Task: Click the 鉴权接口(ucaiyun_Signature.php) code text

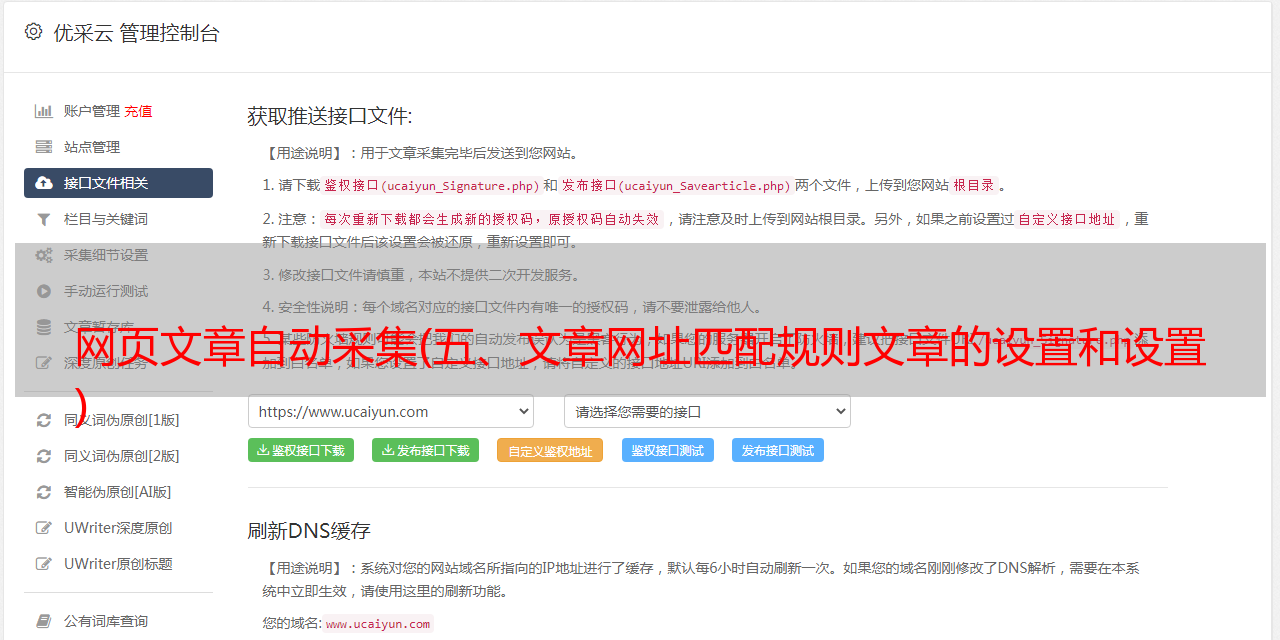Action: [432, 185]
